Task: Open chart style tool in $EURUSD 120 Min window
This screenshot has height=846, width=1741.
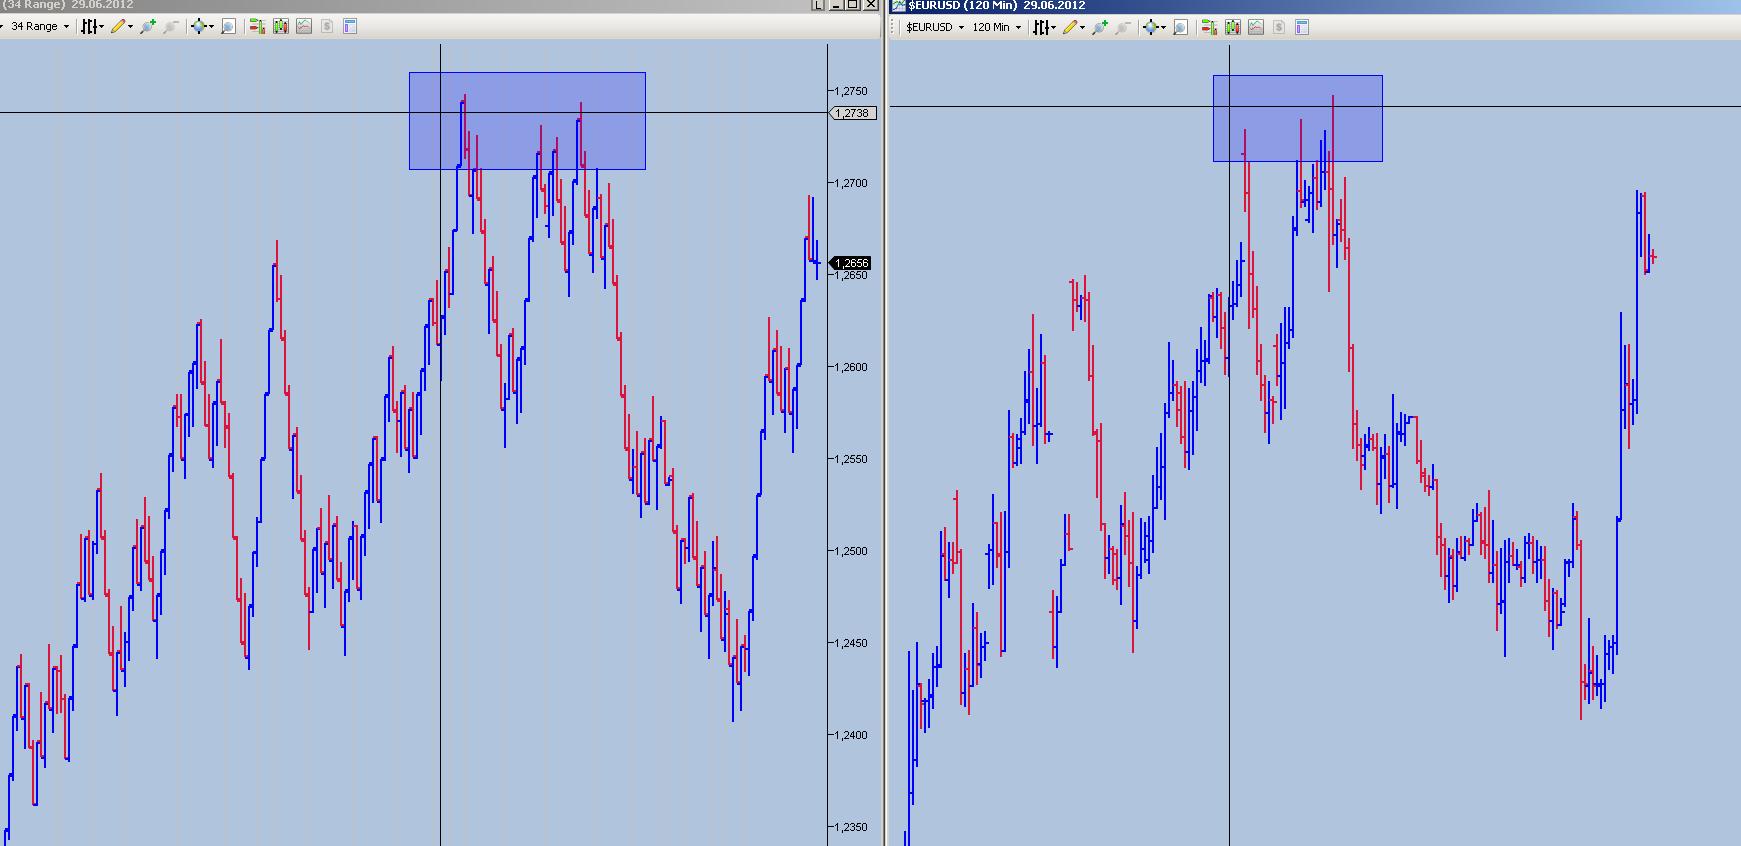Action: click(x=1042, y=27)
